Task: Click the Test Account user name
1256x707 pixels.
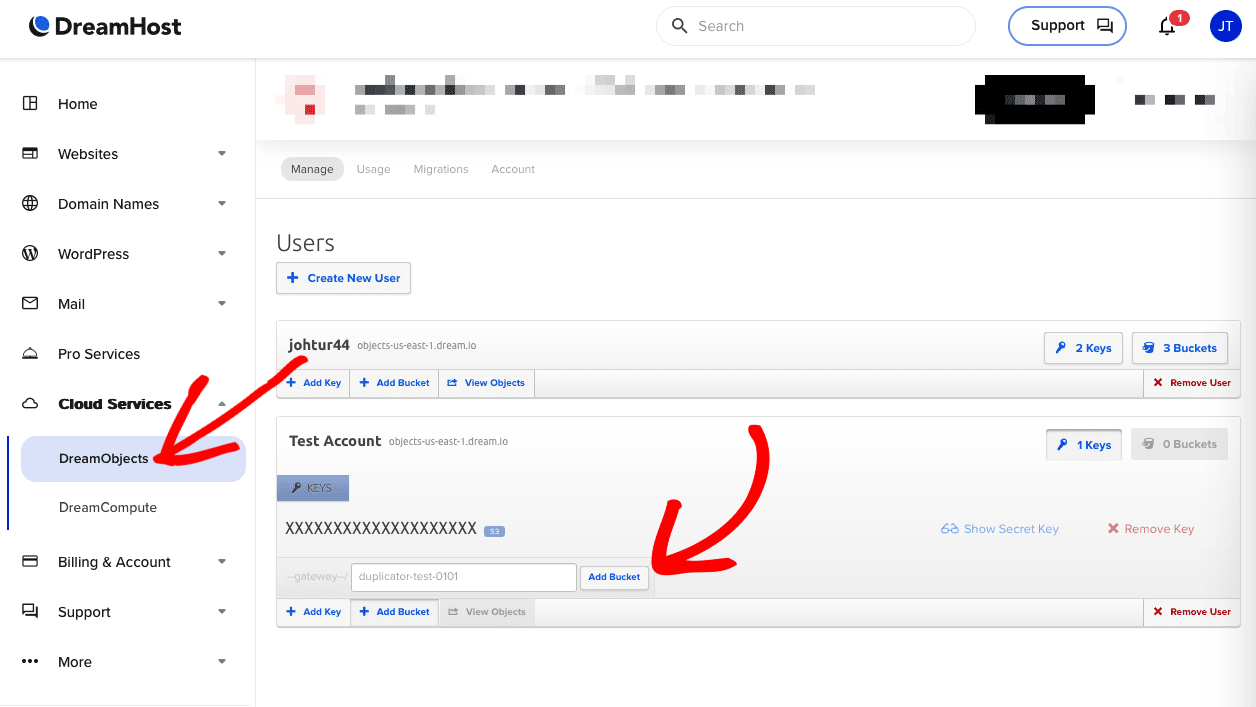Action: click(335, 441)
